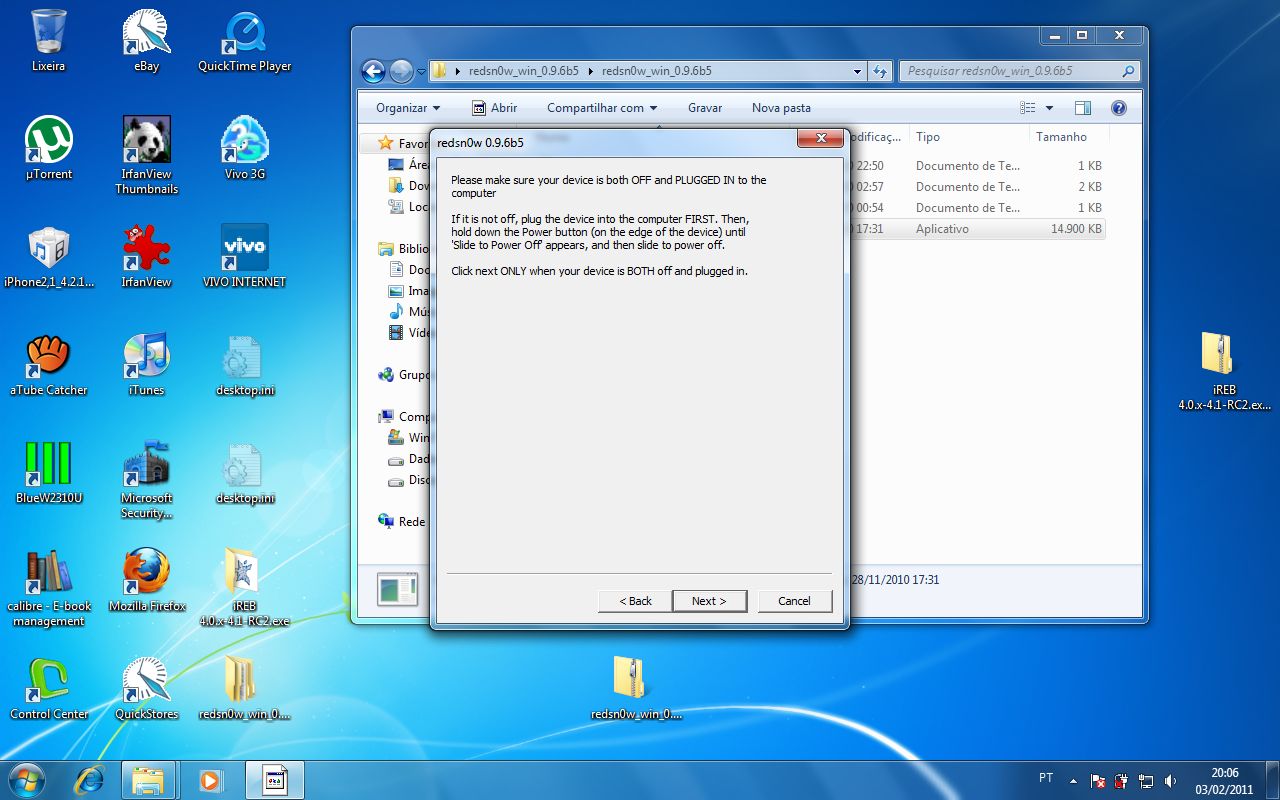Refresh the Explorer folder view
This screenshot has width=1280, height=800.
tap(880, 71)
